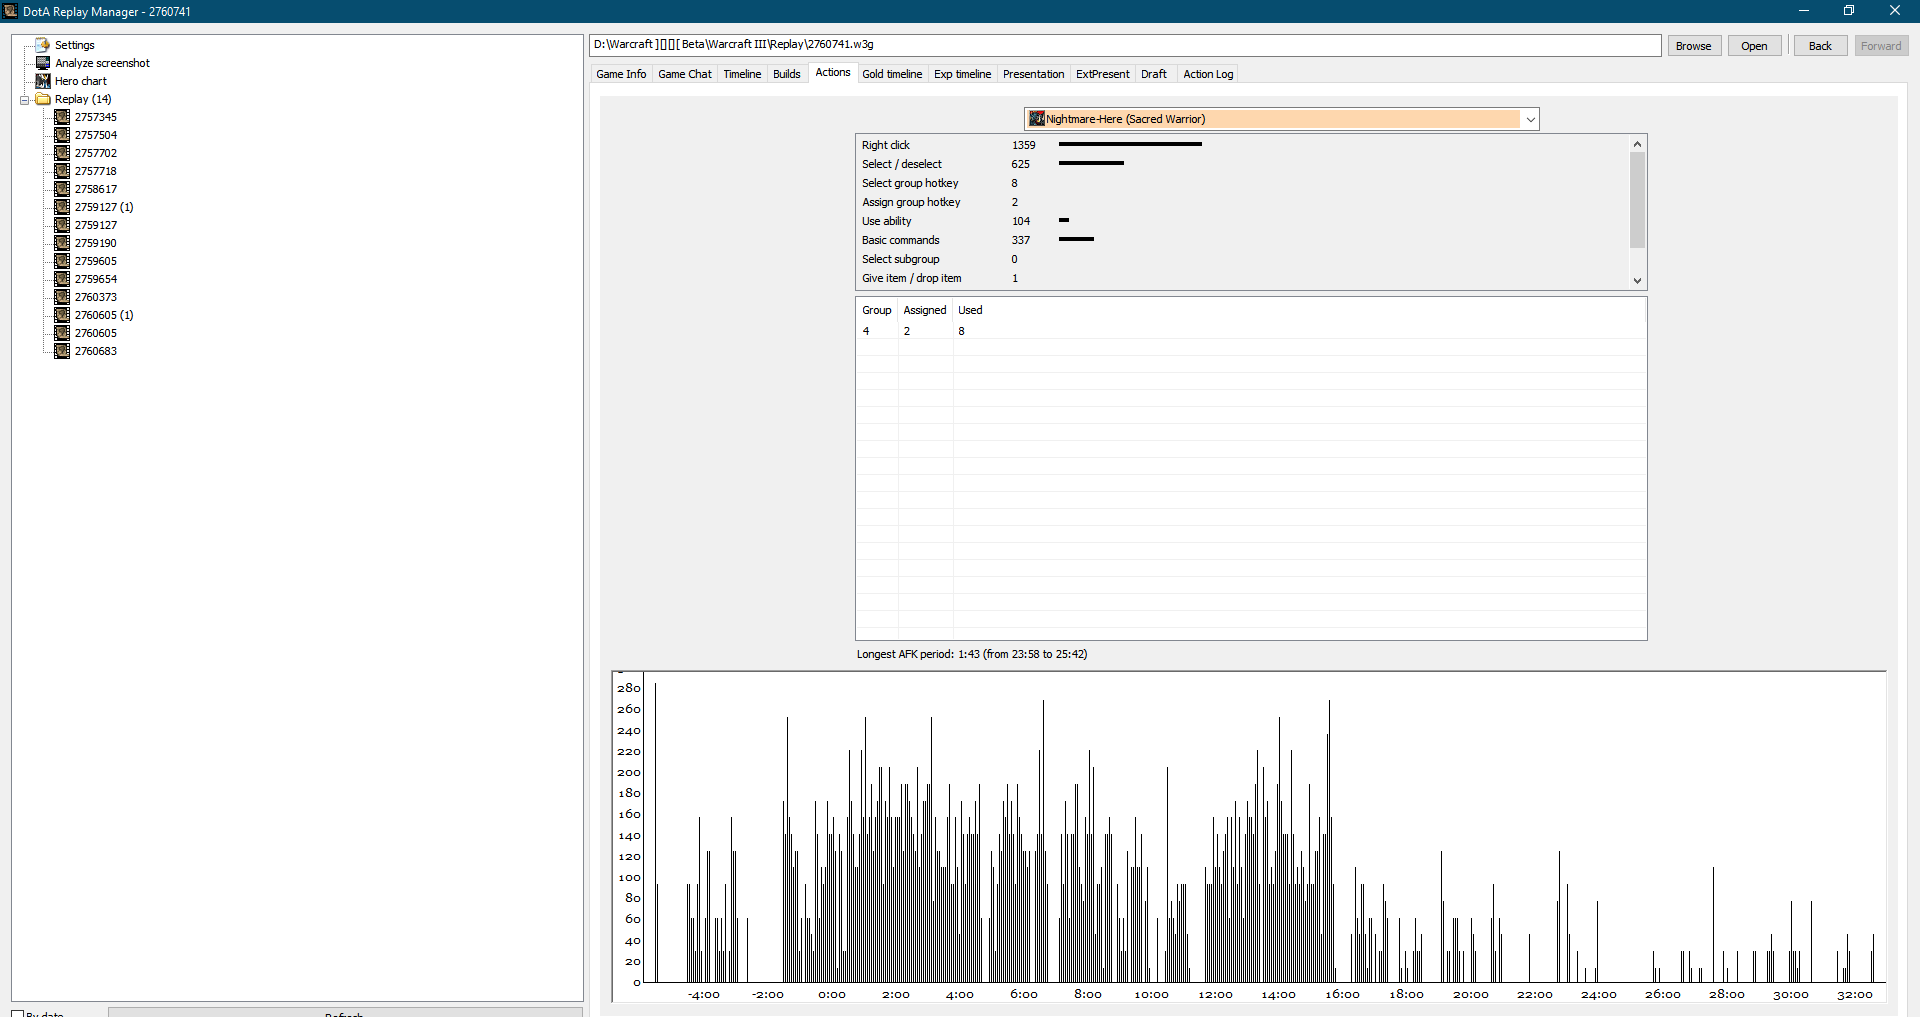The image size is (1920, 1017).
Task: Switch to the Game Chat tab
Action: [684, 74]
